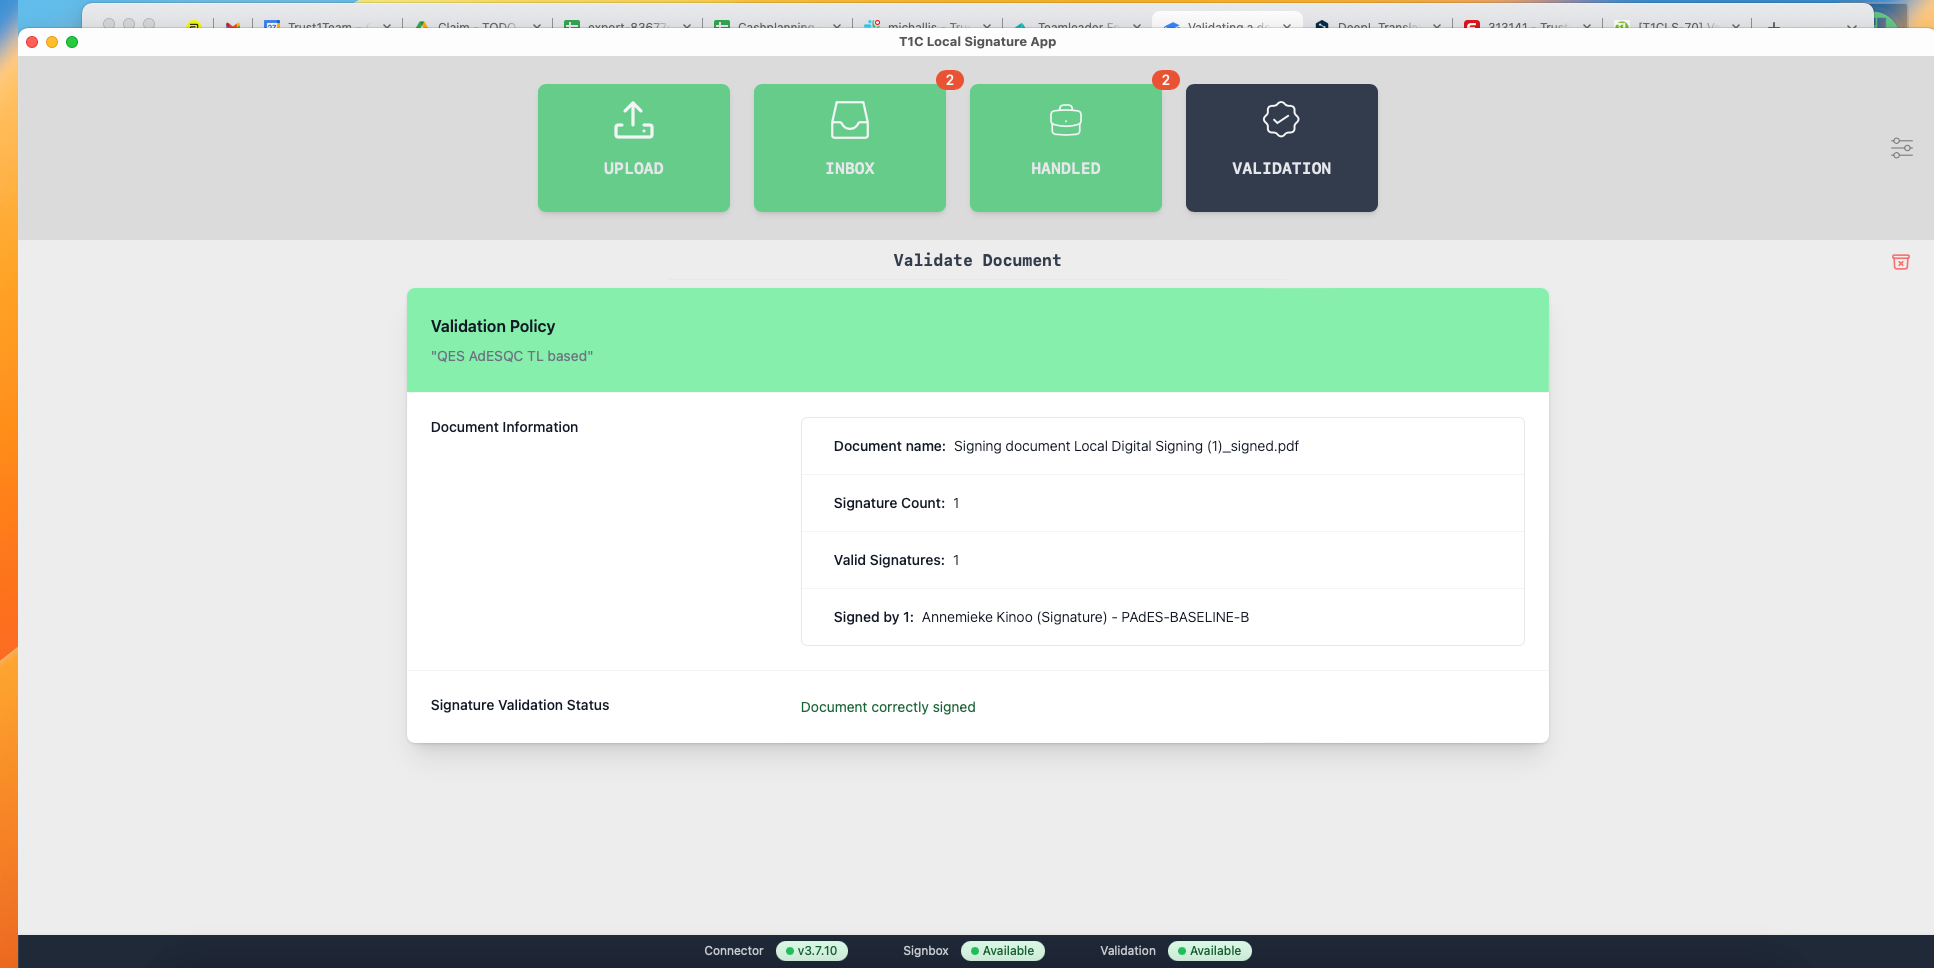The height and width of the screenshot is (968, 1934).
Task: Minimize the T1C Local Signature App window
Action: (52, 42)
